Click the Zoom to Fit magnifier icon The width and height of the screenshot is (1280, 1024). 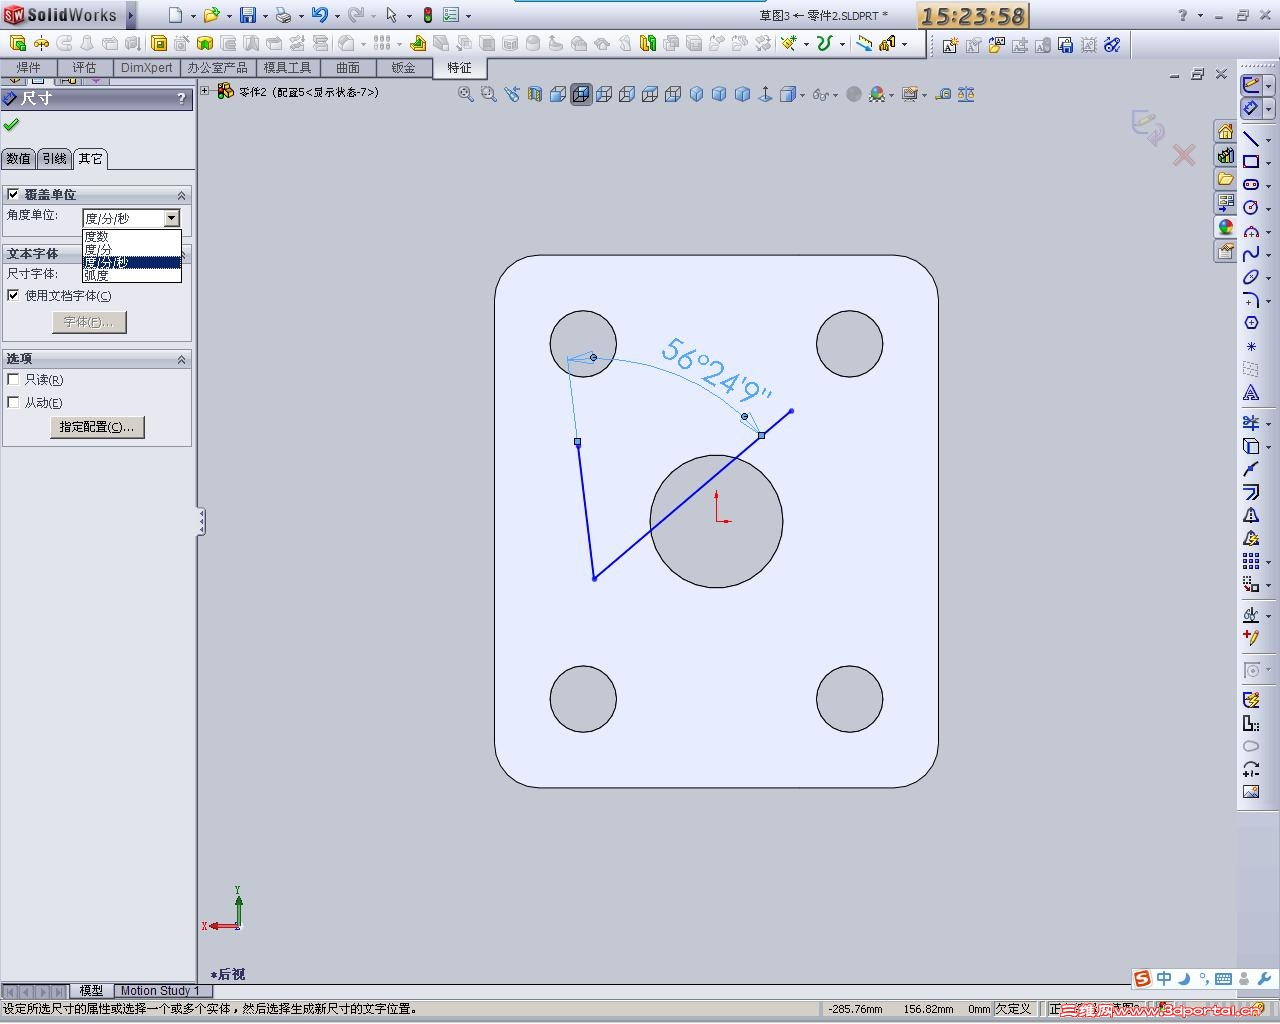point(465,94)
